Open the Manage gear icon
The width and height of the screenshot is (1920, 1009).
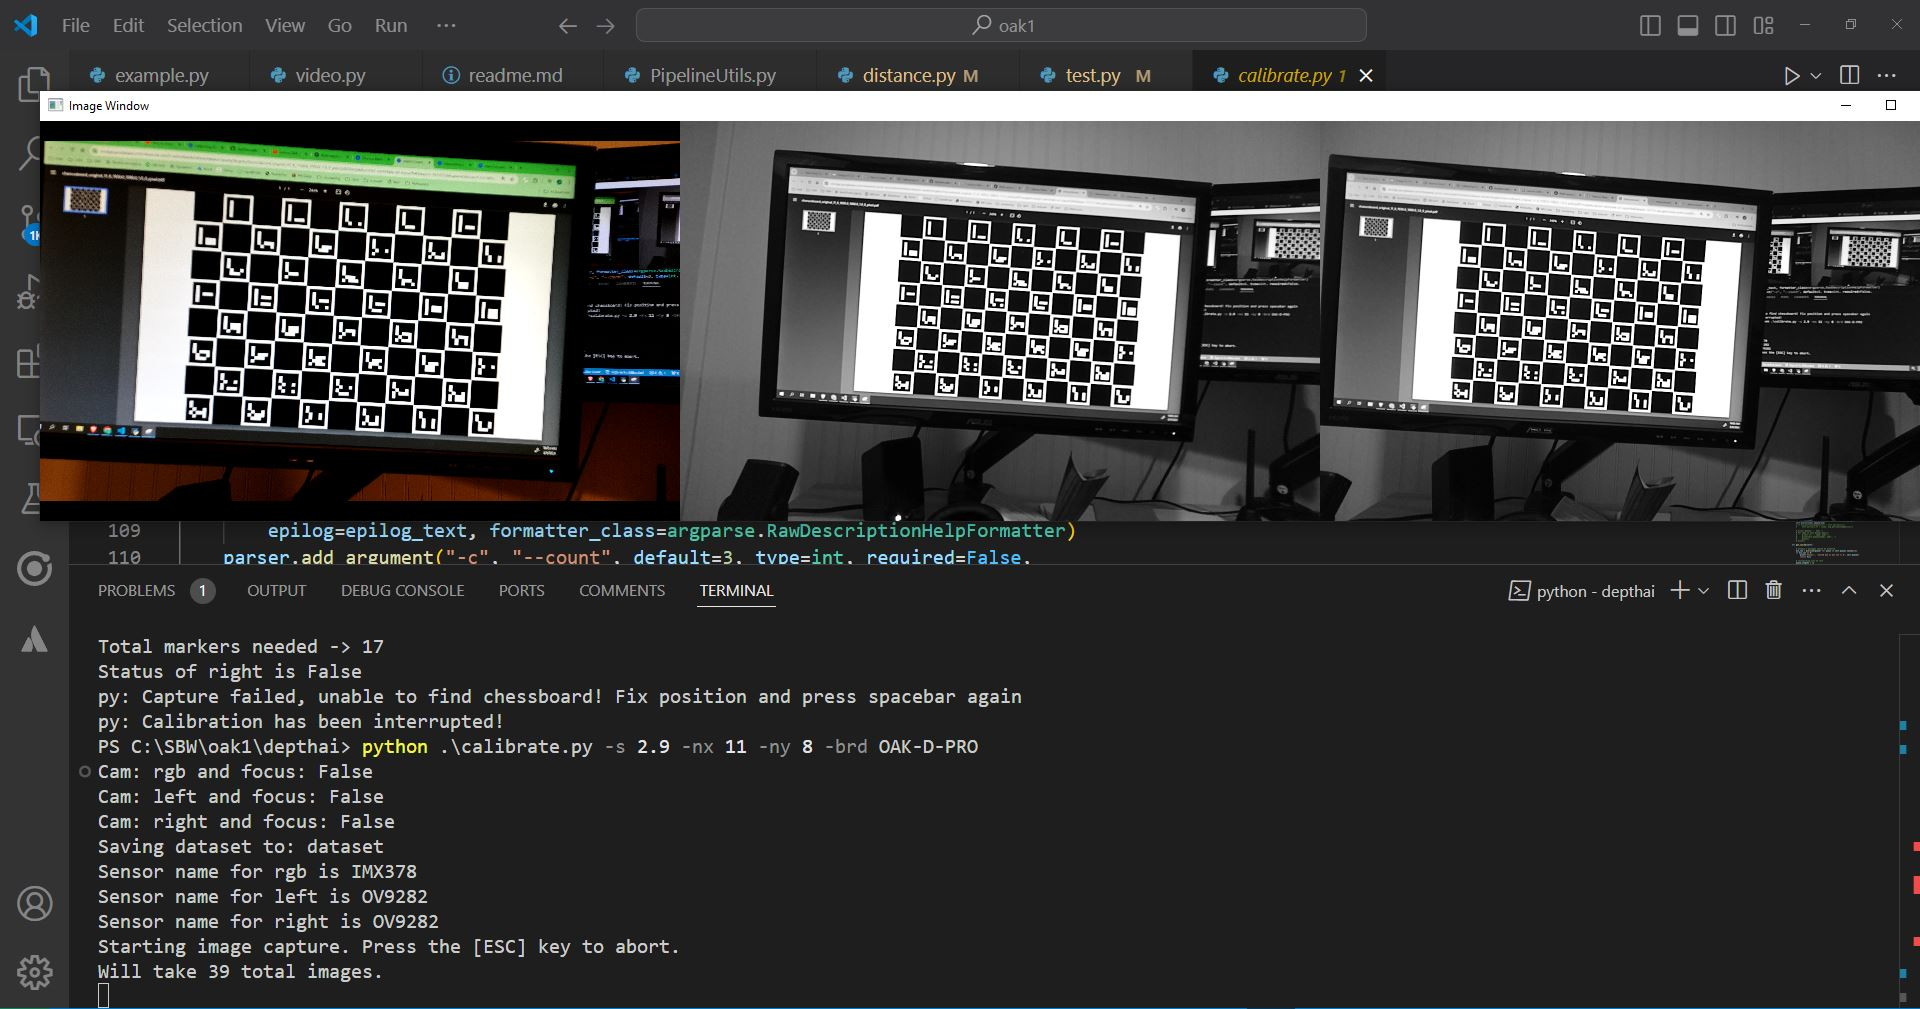point(34,972)
